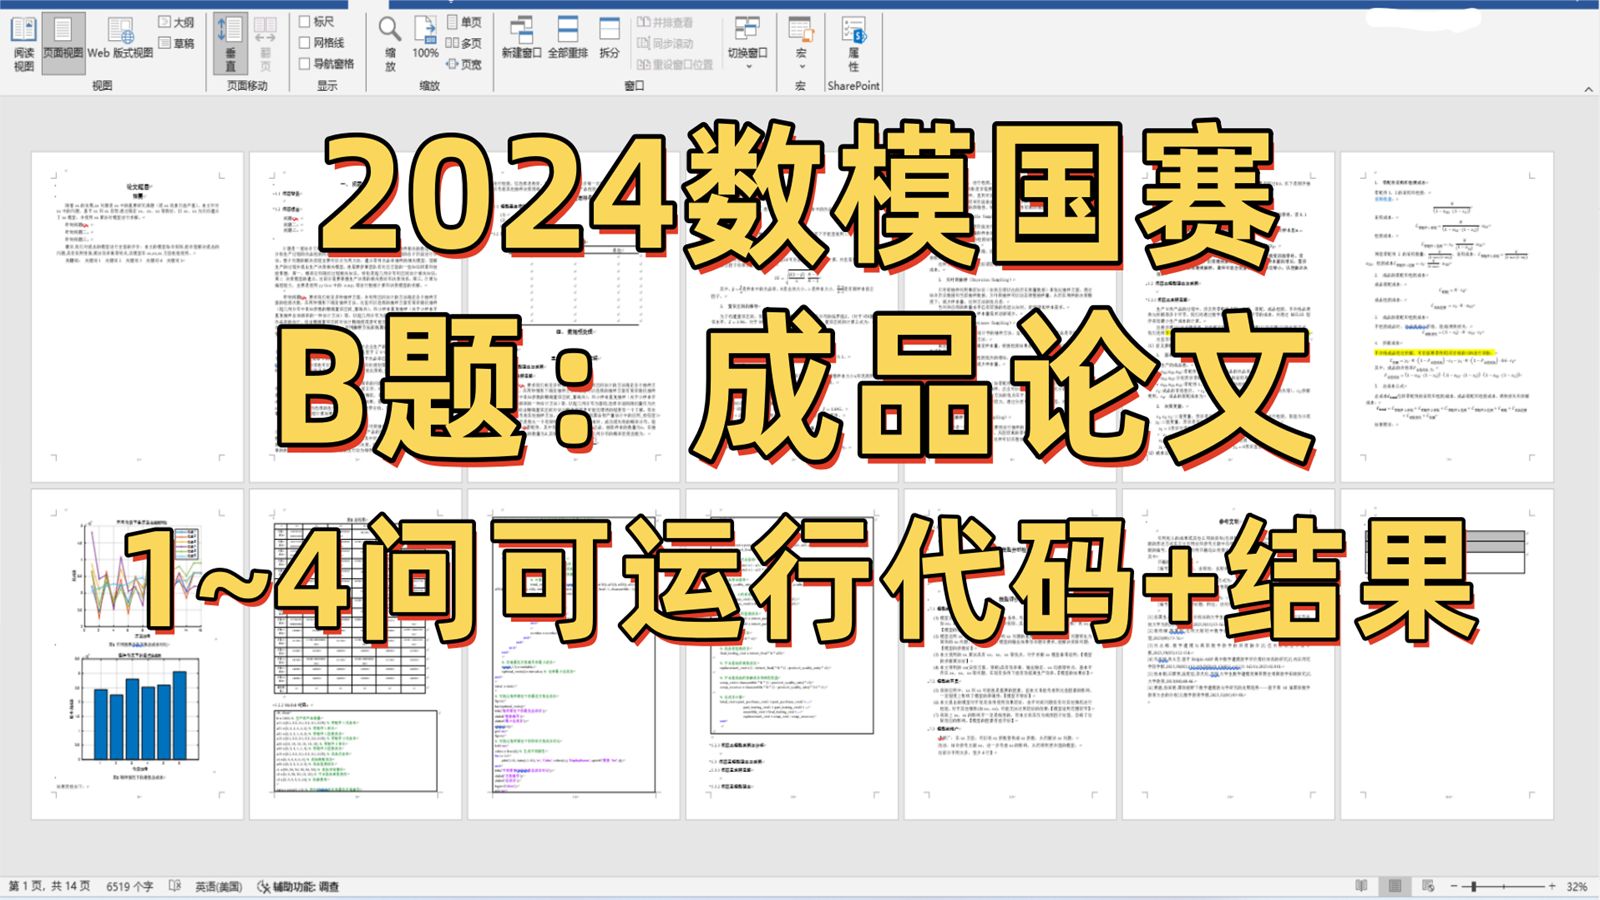Screen dimensions: 1600x900
Task: Select Side to Side (翻页) page movement
Action: click(x=265, y=44)
